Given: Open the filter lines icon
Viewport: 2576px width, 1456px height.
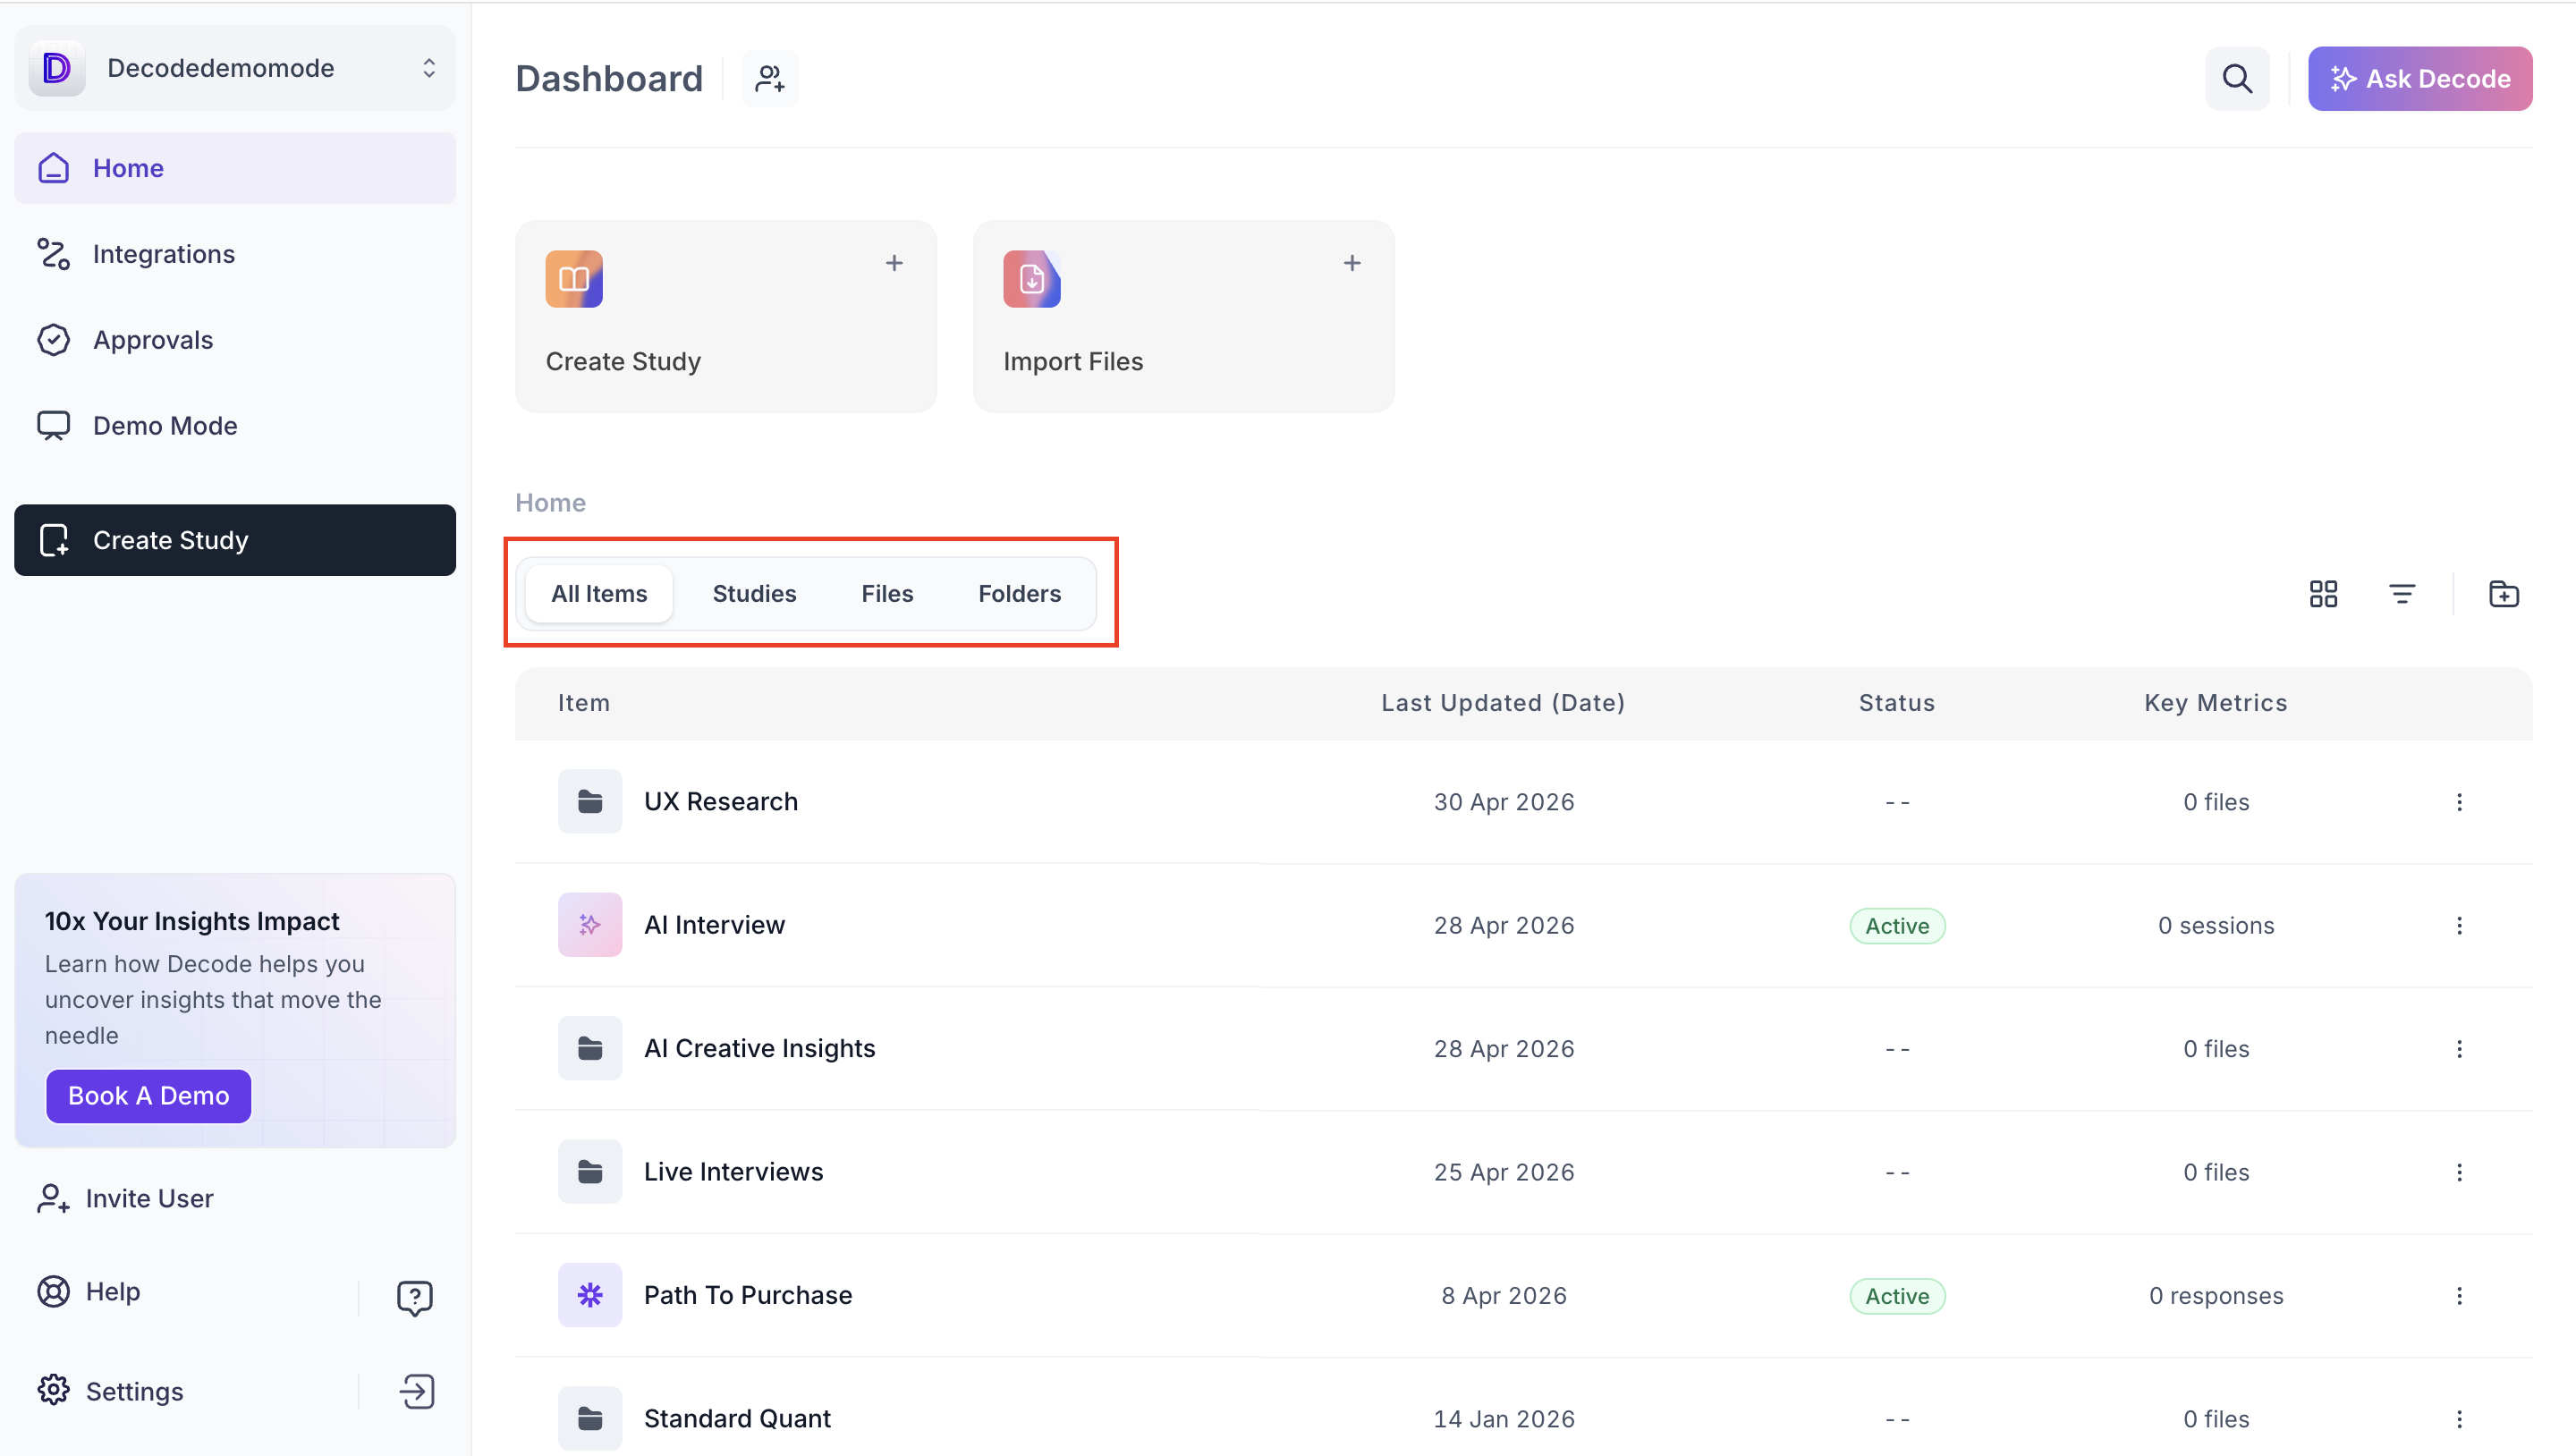Looking at the screenshot, I should click(x=2402, y=594).
